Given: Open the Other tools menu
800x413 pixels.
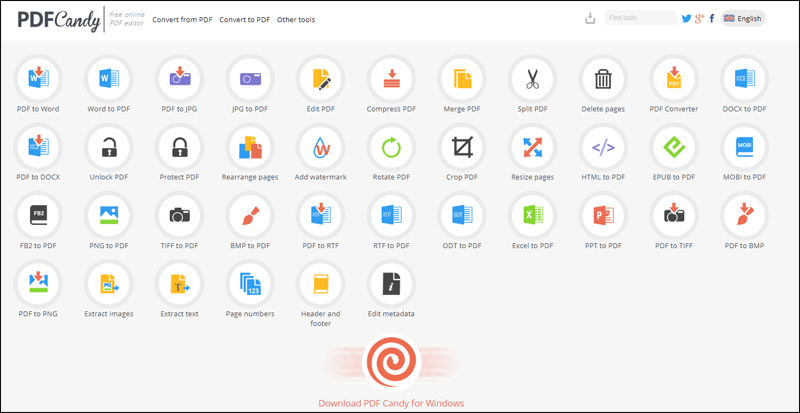Looking at the screenshot, I should point(296,20).
